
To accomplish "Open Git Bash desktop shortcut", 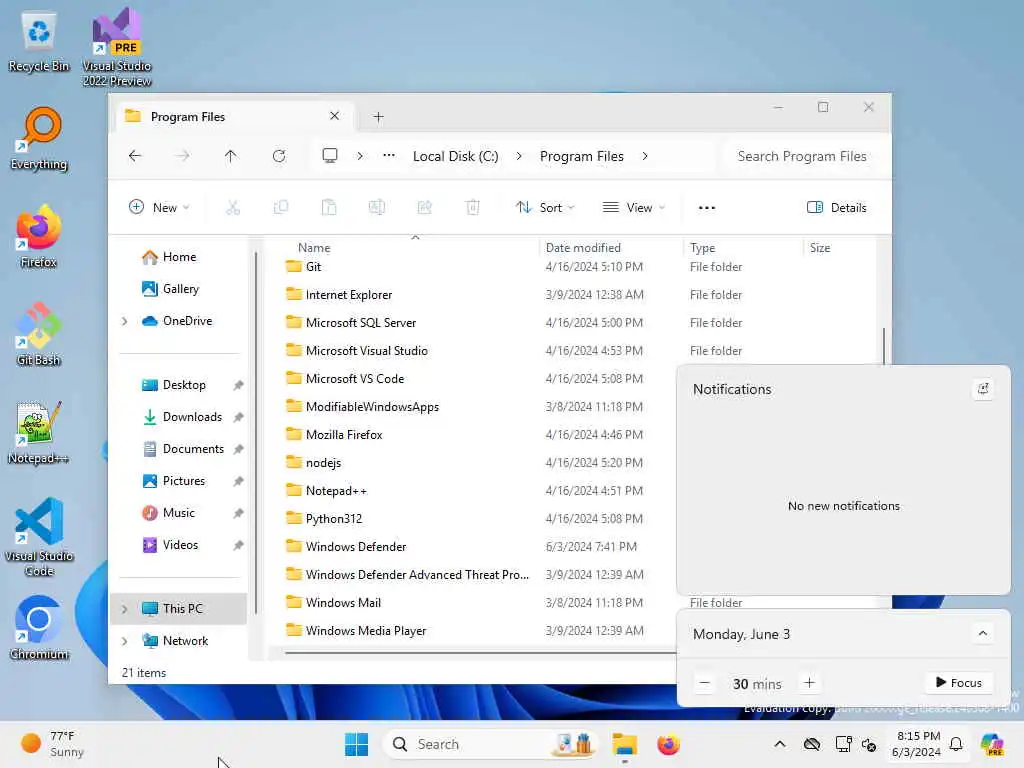I will pyautogui.click(x=39, y=334).
